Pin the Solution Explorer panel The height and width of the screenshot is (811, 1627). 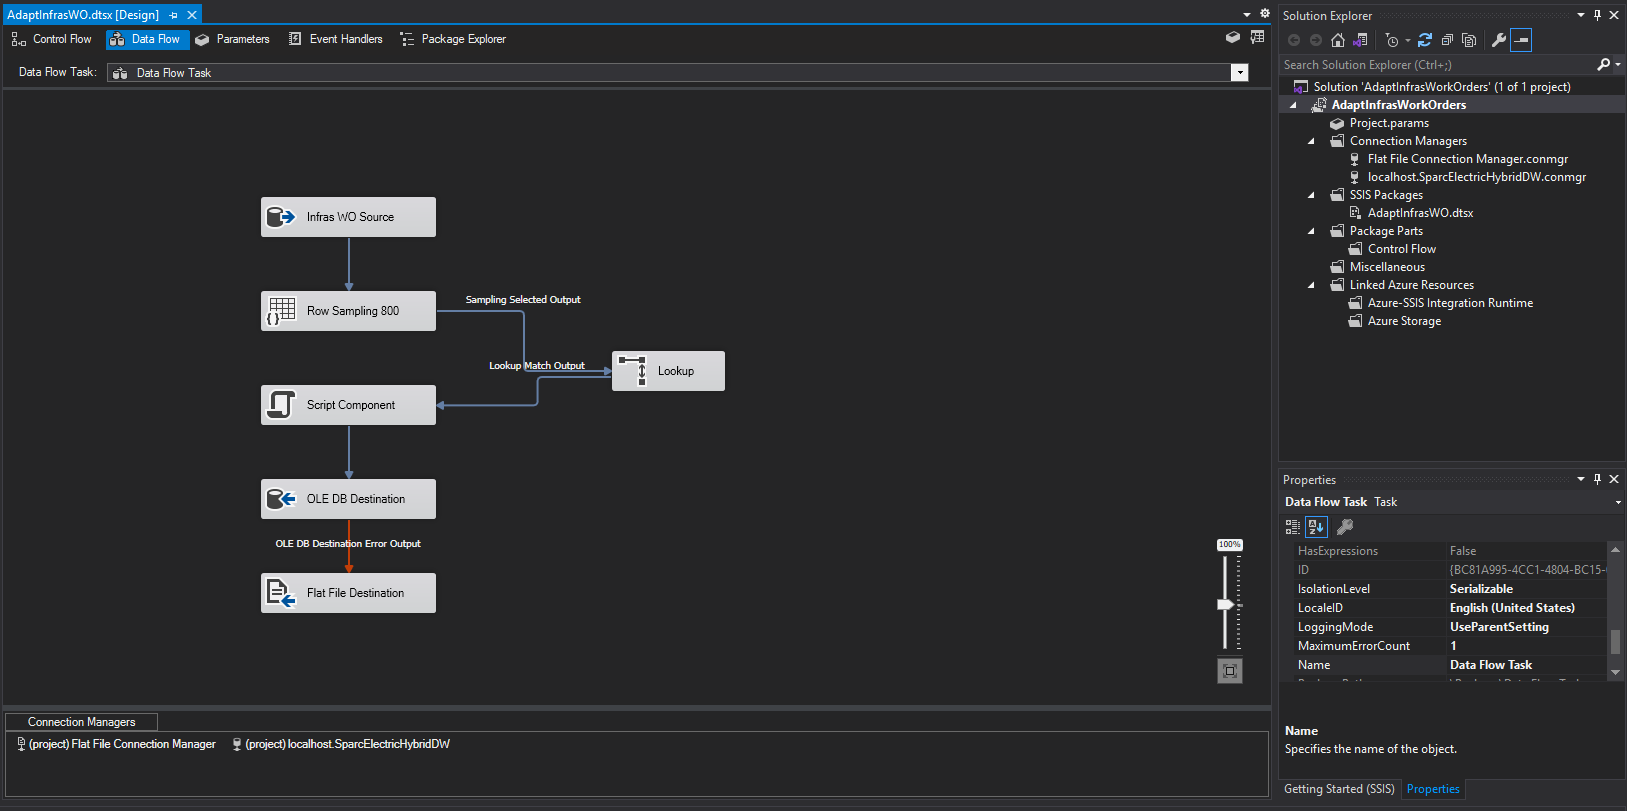(x=1597, y=15)
